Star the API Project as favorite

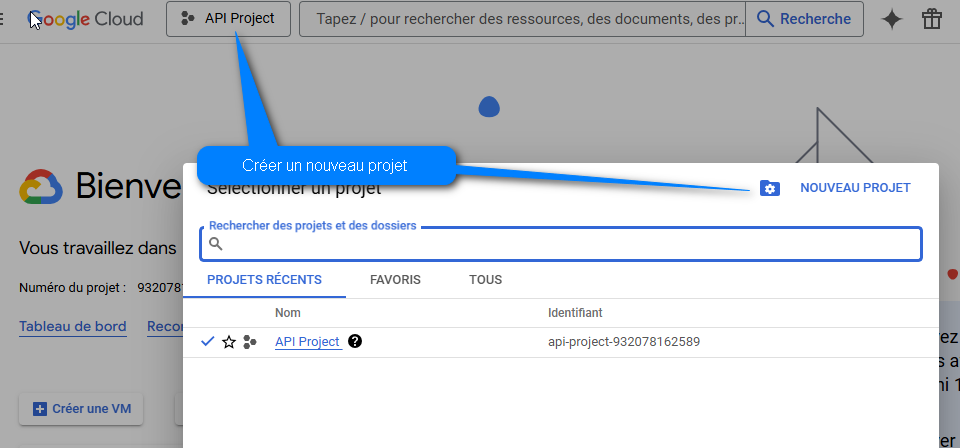click(229, 342)
